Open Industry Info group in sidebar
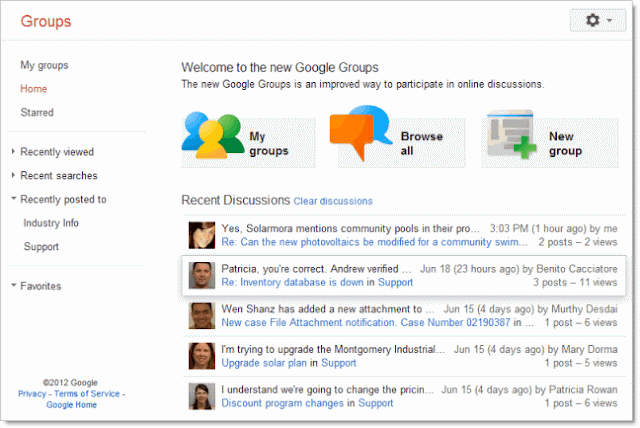This screenshot has height=428, width=640. coord(51,223)
